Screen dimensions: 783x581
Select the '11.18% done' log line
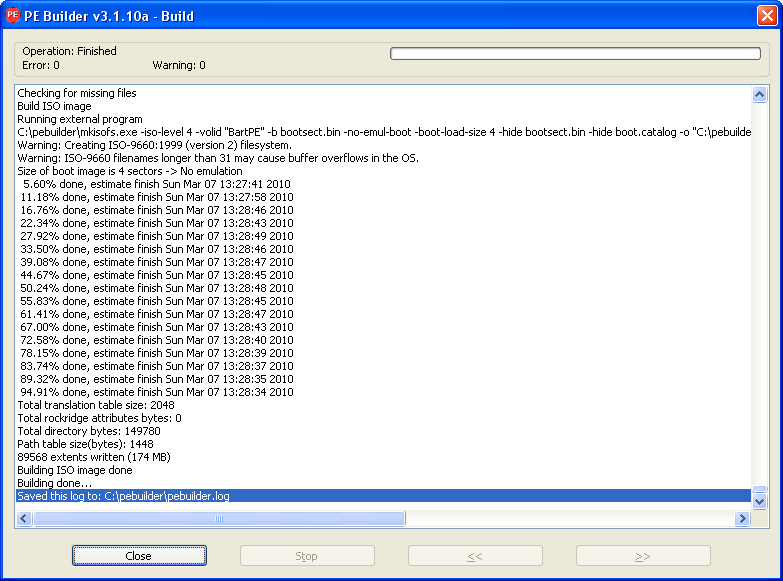click(384, 197)
